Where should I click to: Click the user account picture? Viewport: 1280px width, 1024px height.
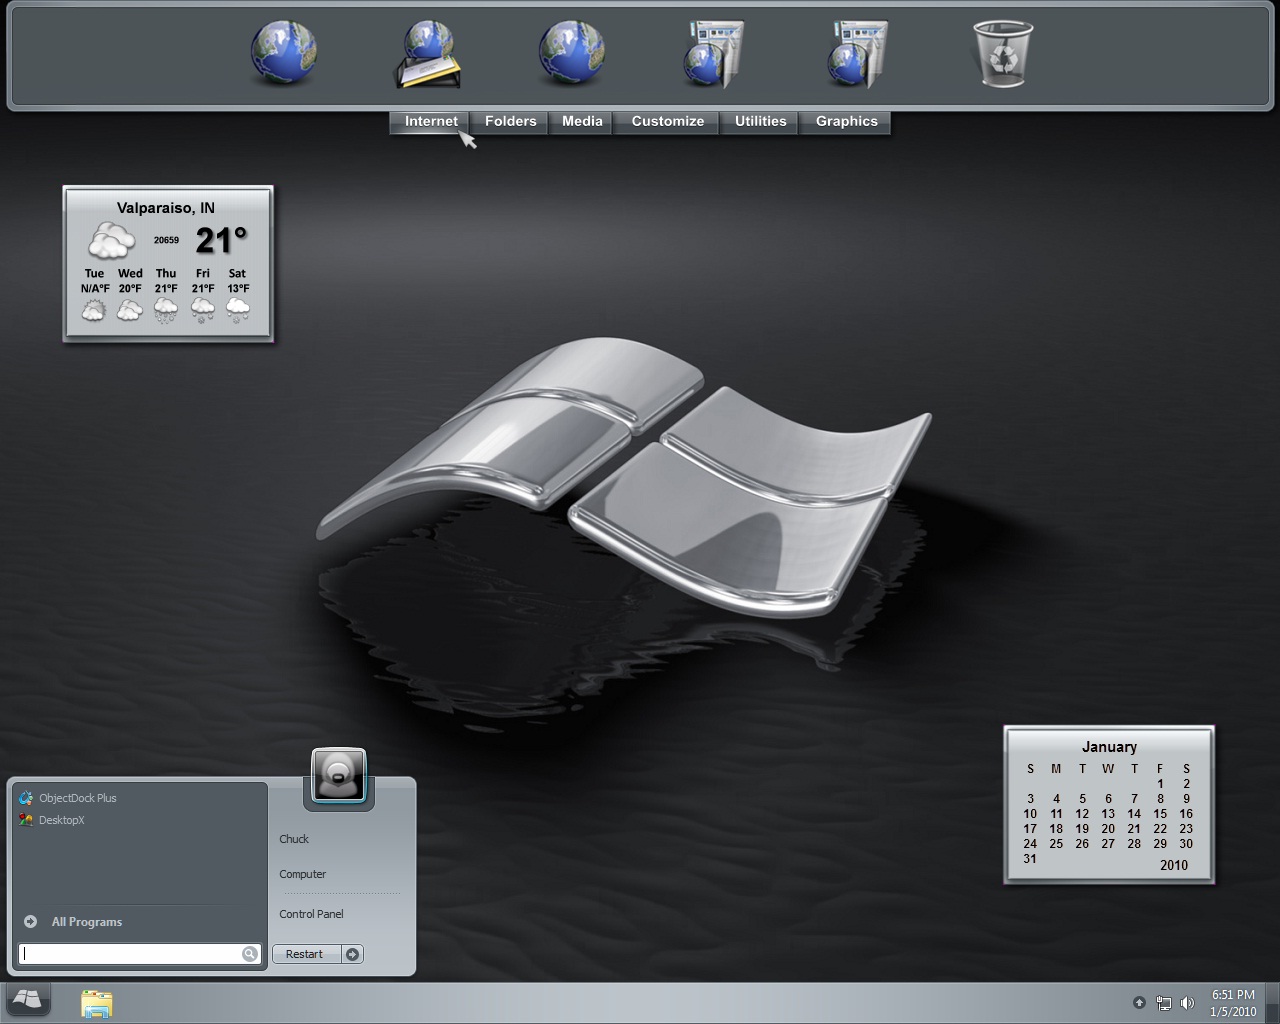click(339, 775)
